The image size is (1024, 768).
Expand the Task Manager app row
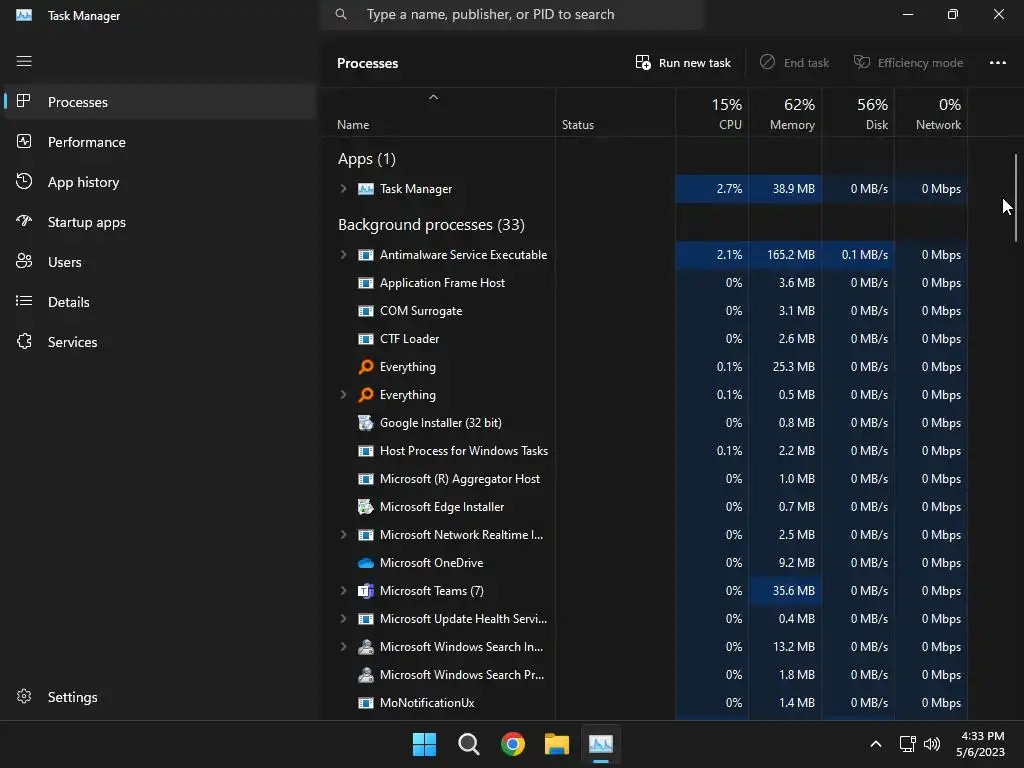coord(344,189)
